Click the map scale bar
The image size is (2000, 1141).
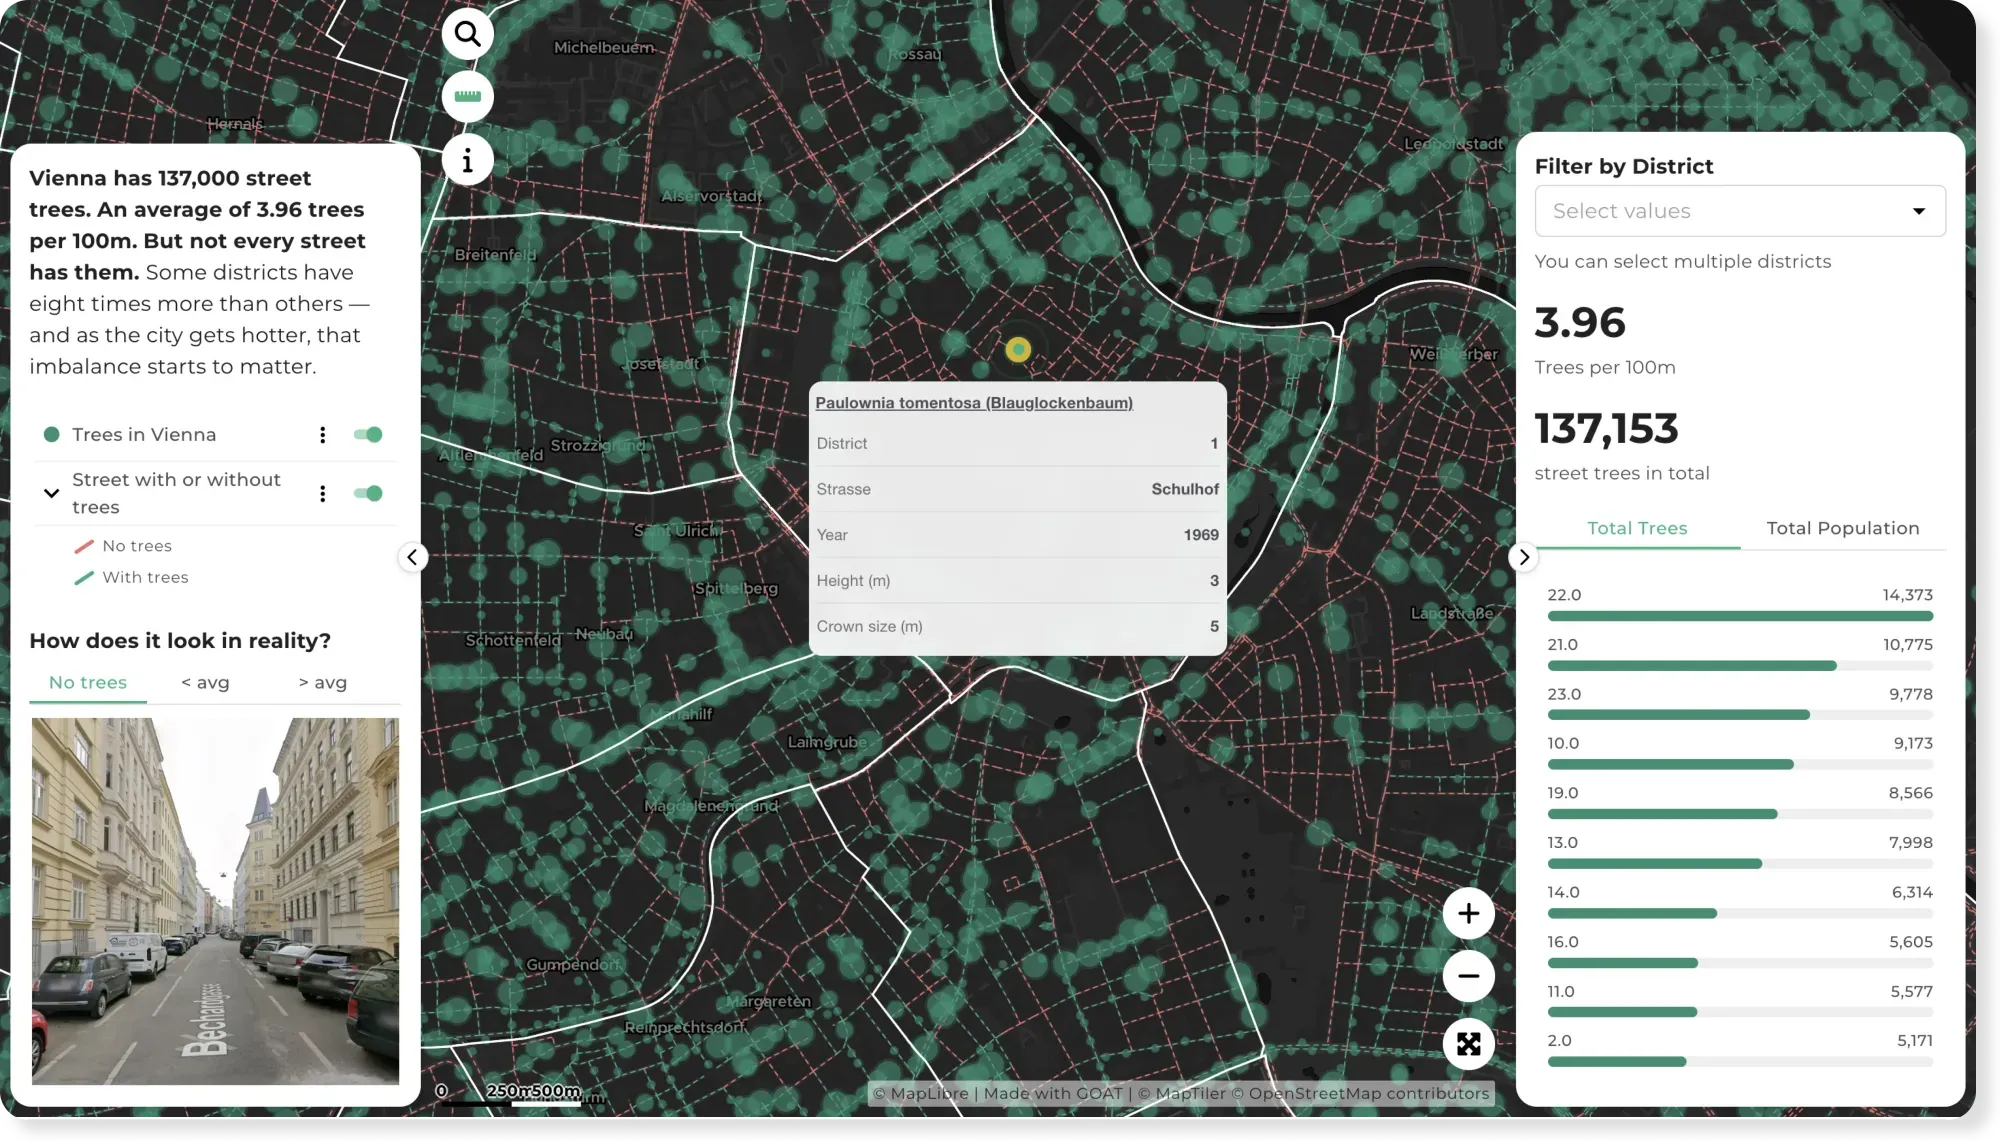pyautogui.click(x=512, y=1095)
